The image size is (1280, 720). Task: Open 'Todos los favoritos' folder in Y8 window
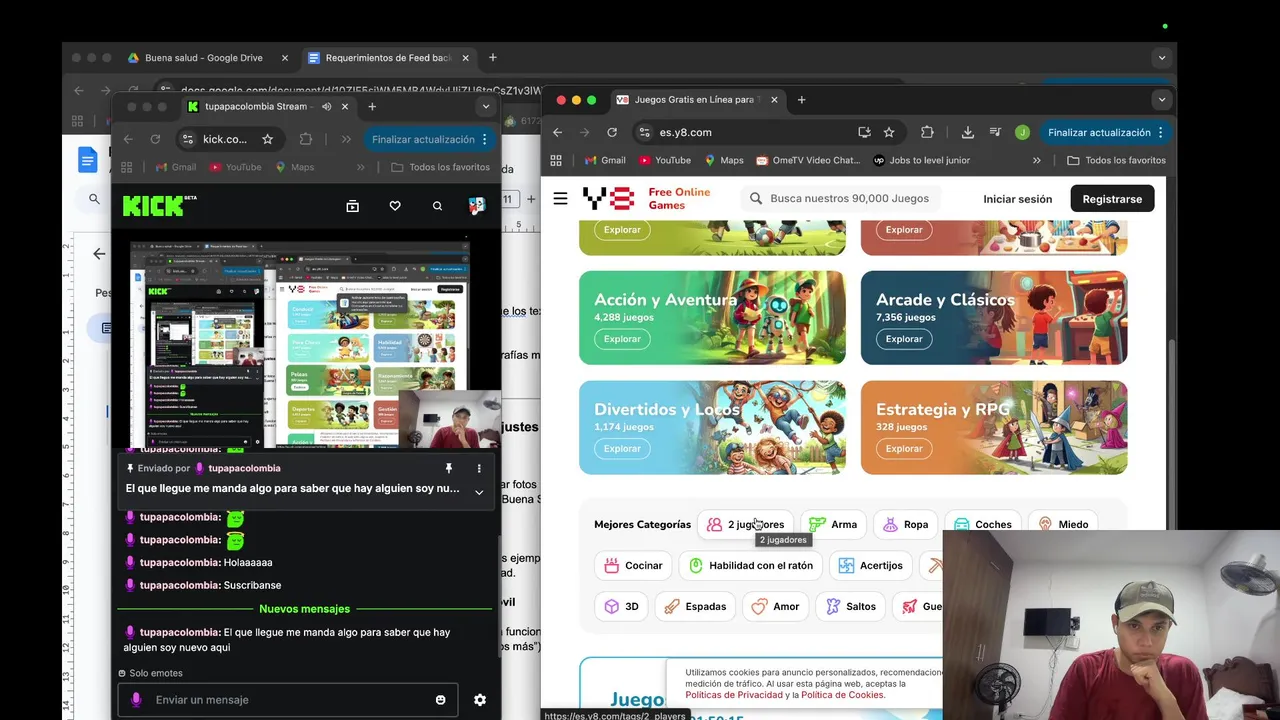click(1116, 160)
